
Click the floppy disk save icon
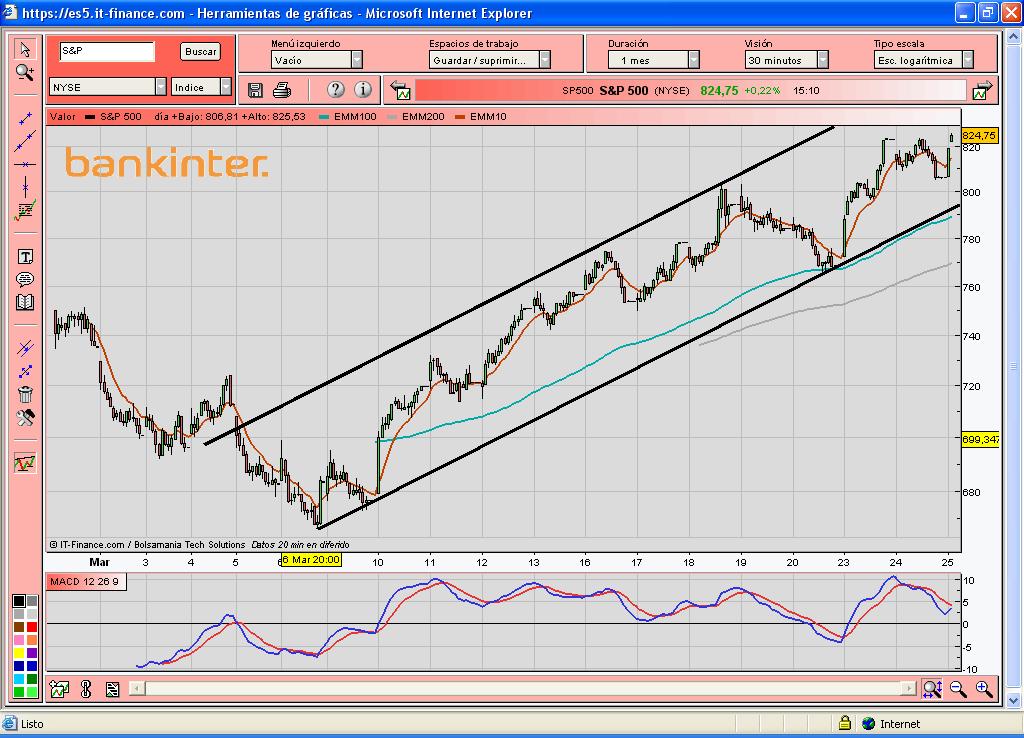coord(255,90)
